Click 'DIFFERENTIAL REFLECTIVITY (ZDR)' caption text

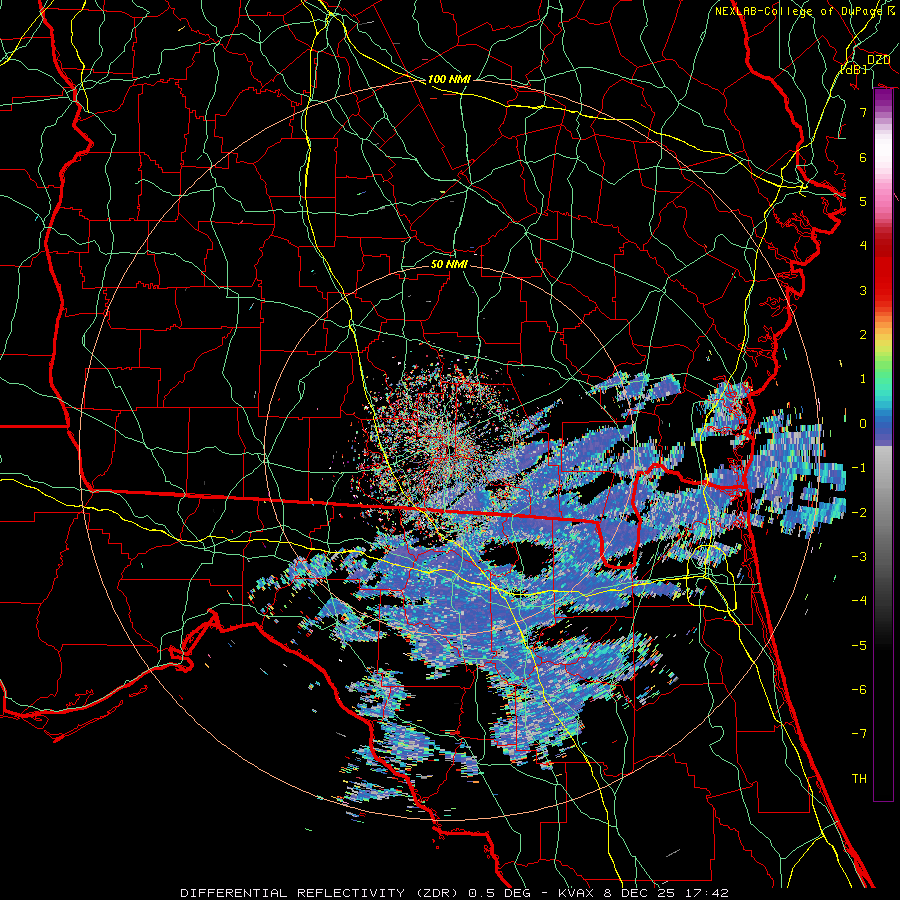(x=320, y=893)
